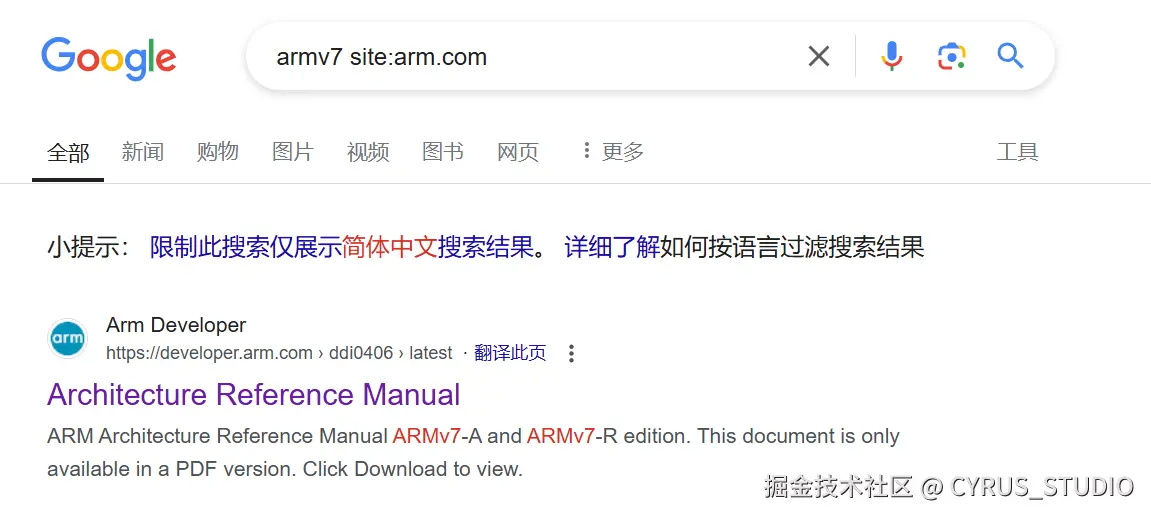Click the 翻译此页 link

tap(510, 353)
